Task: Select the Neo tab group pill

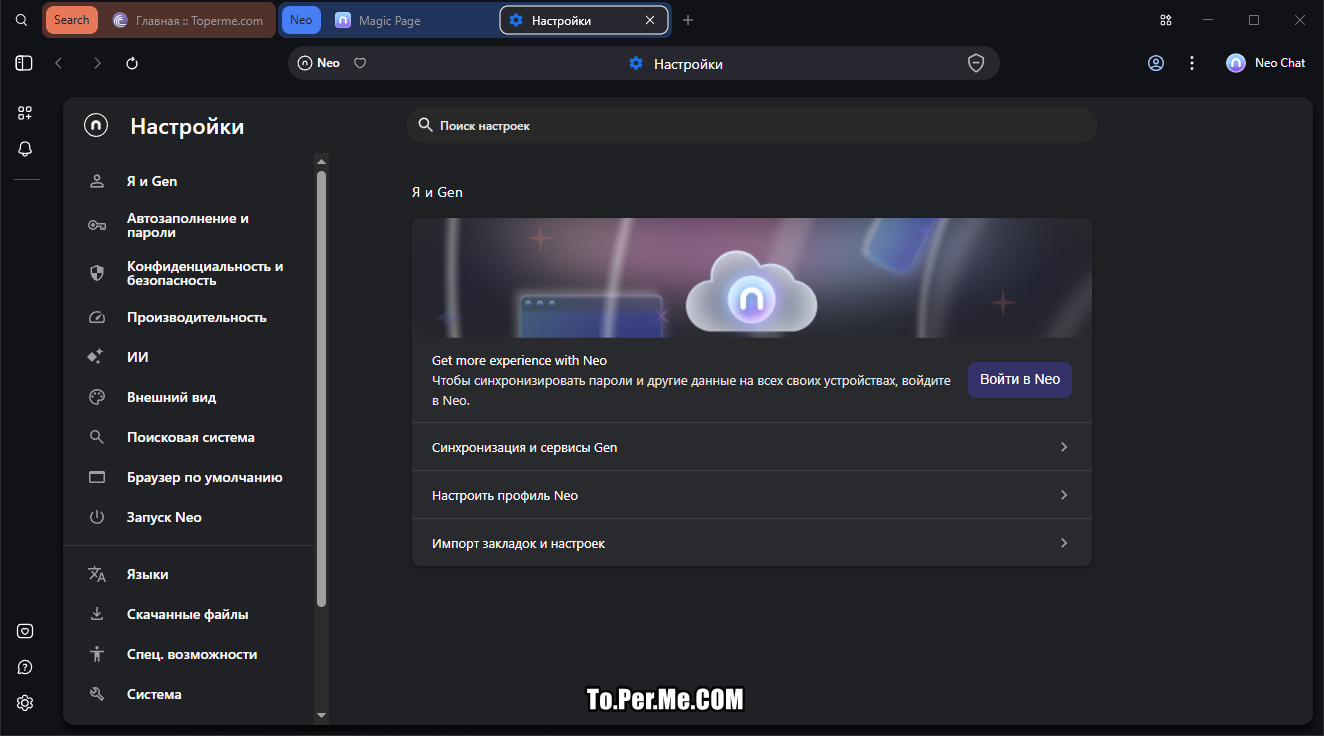Action: (x=301, y=20)
